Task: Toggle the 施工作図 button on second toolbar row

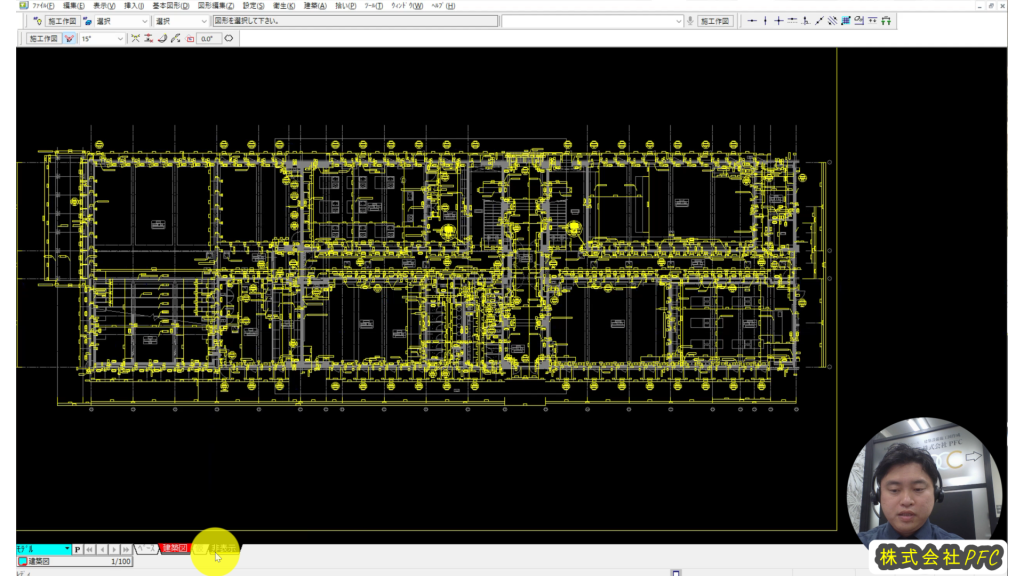Action: pos(43,39)
